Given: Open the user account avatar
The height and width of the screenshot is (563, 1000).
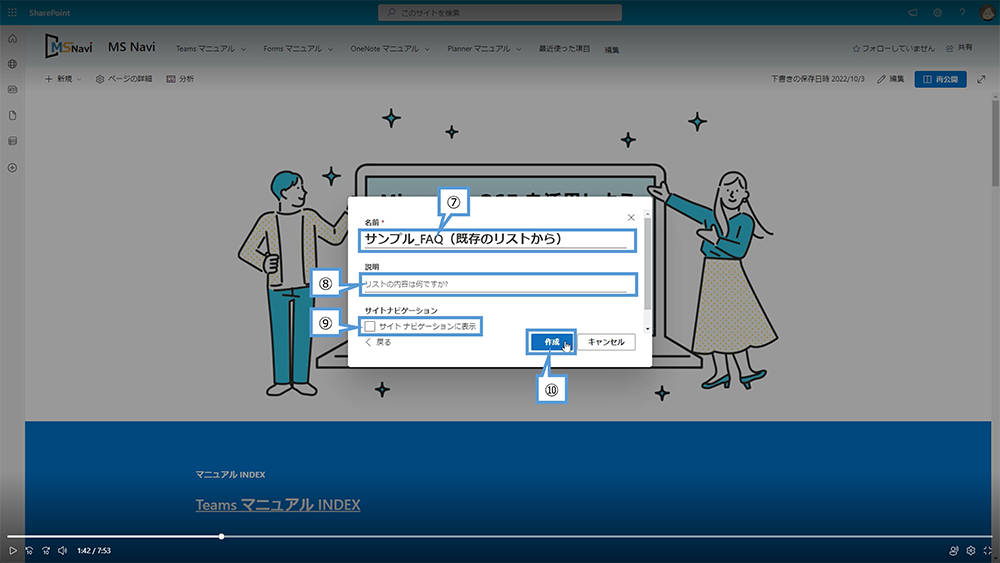Looking at the screenshot, I should [987, 13].
